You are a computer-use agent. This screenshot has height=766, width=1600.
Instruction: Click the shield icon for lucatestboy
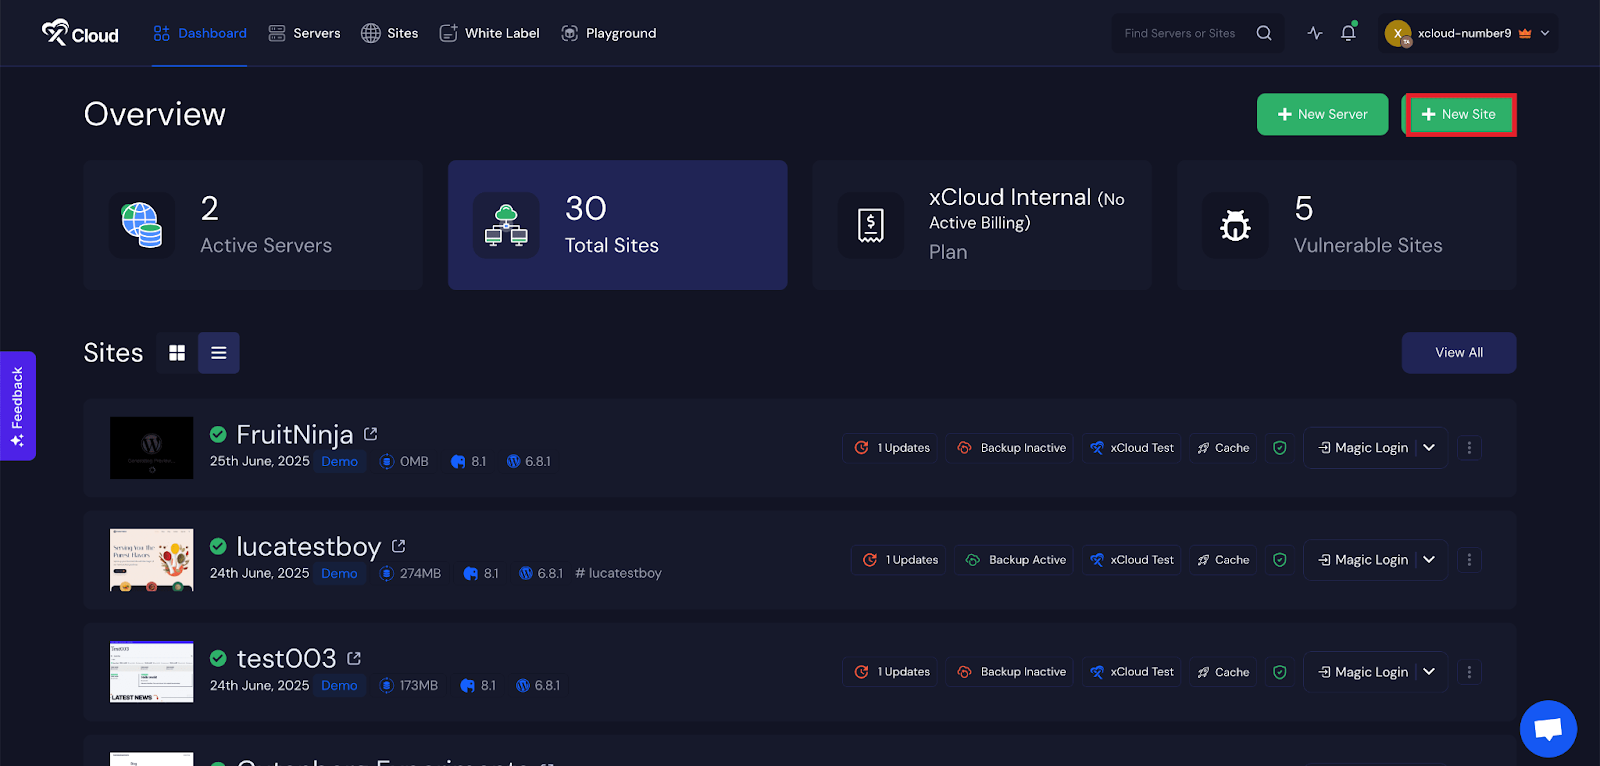tap(1279, 560)
